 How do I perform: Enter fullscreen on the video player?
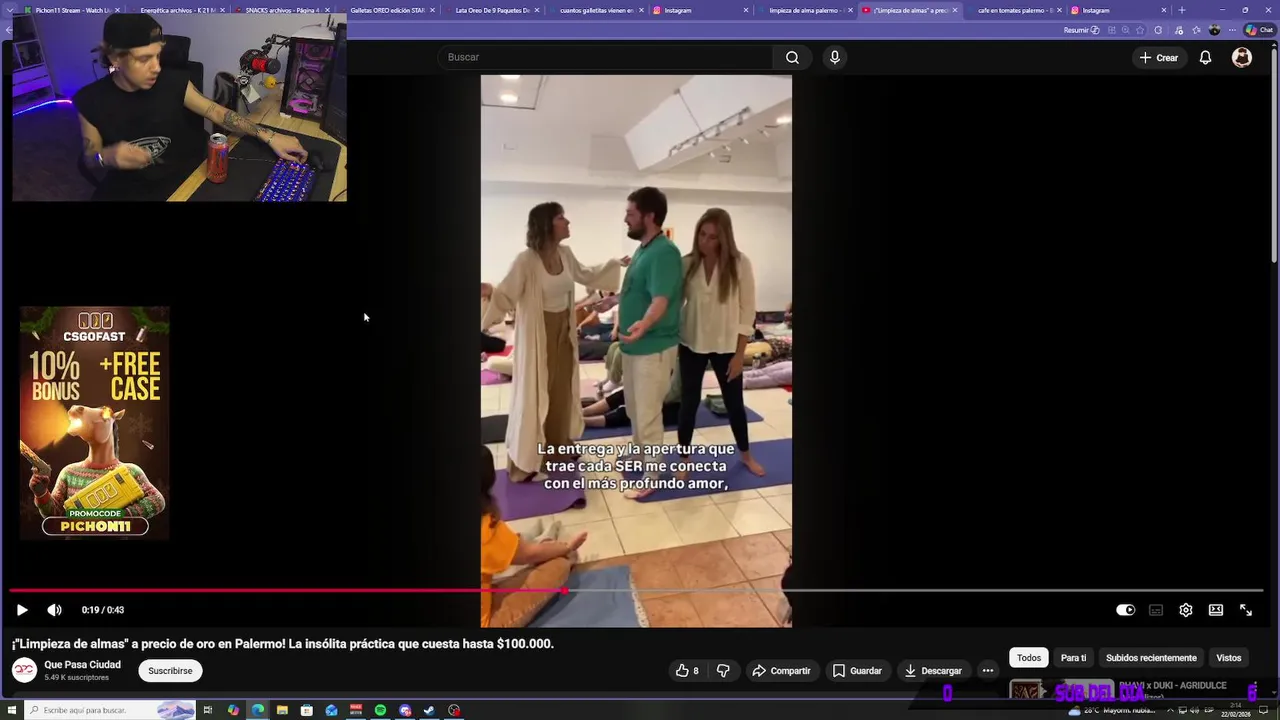pyautogui.click(x=1246, y=610)
